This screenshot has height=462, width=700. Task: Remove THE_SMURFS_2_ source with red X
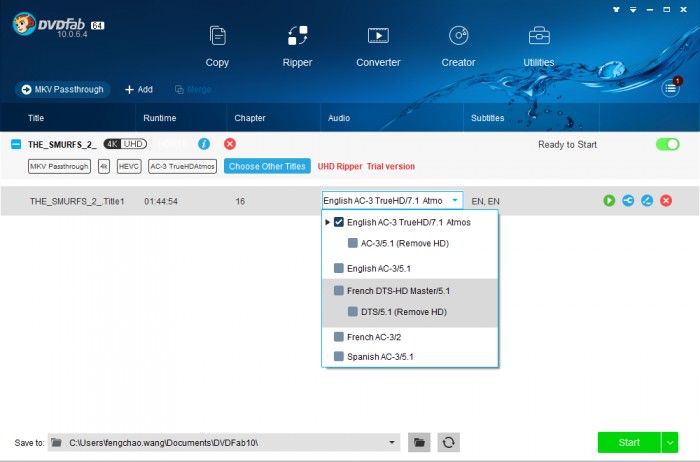(x=230, y=144)
